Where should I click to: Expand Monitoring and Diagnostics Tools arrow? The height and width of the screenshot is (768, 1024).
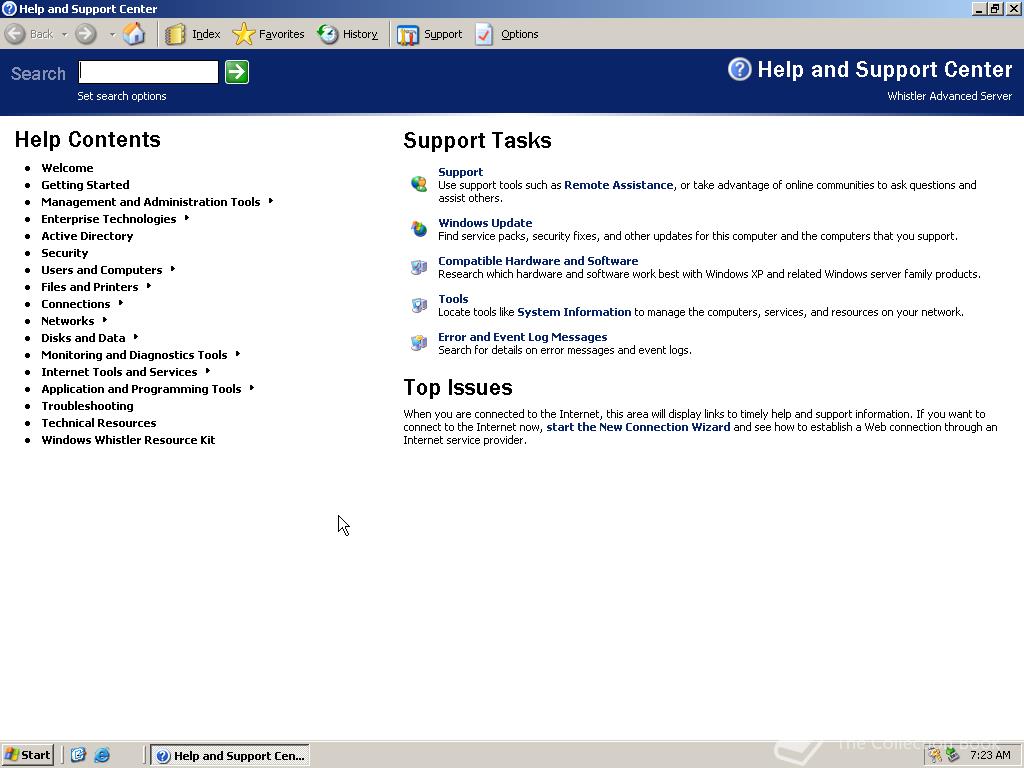(238, 354)
